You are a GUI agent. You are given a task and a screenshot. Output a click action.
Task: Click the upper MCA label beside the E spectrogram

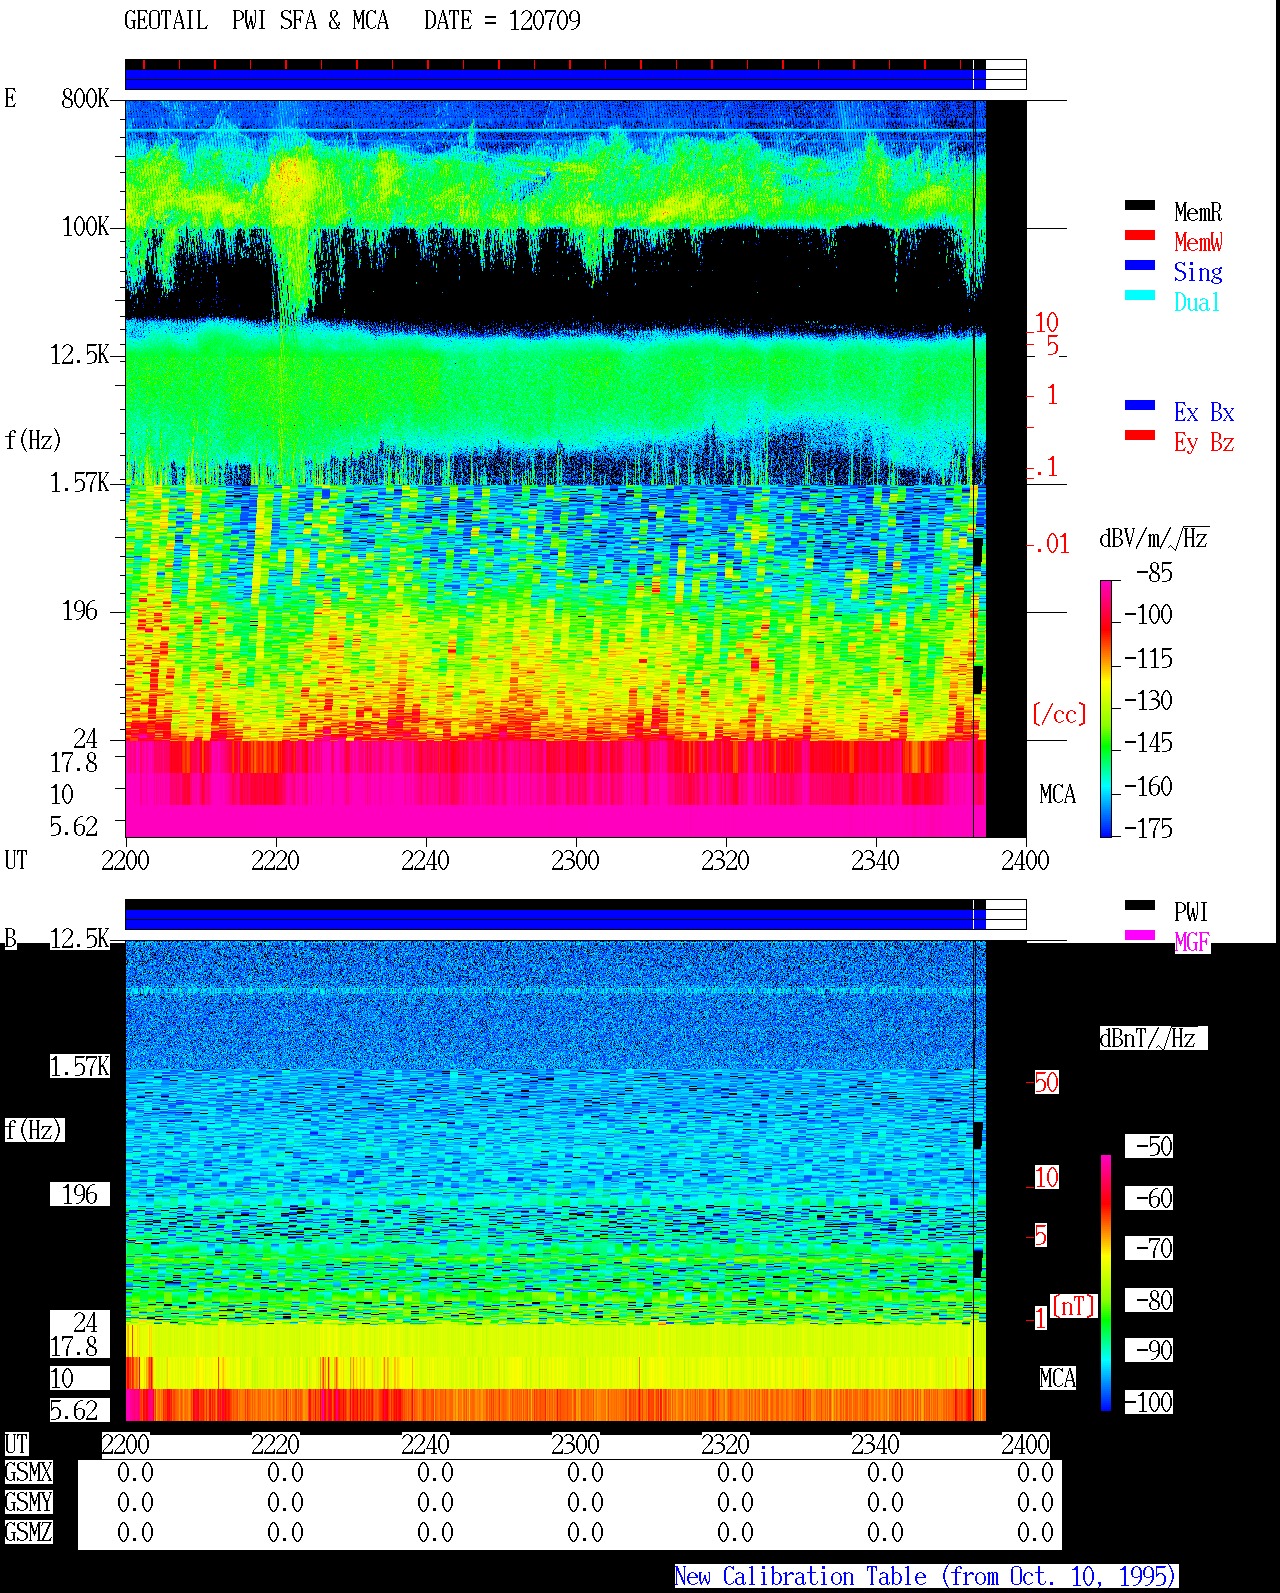coord(1057,795)
